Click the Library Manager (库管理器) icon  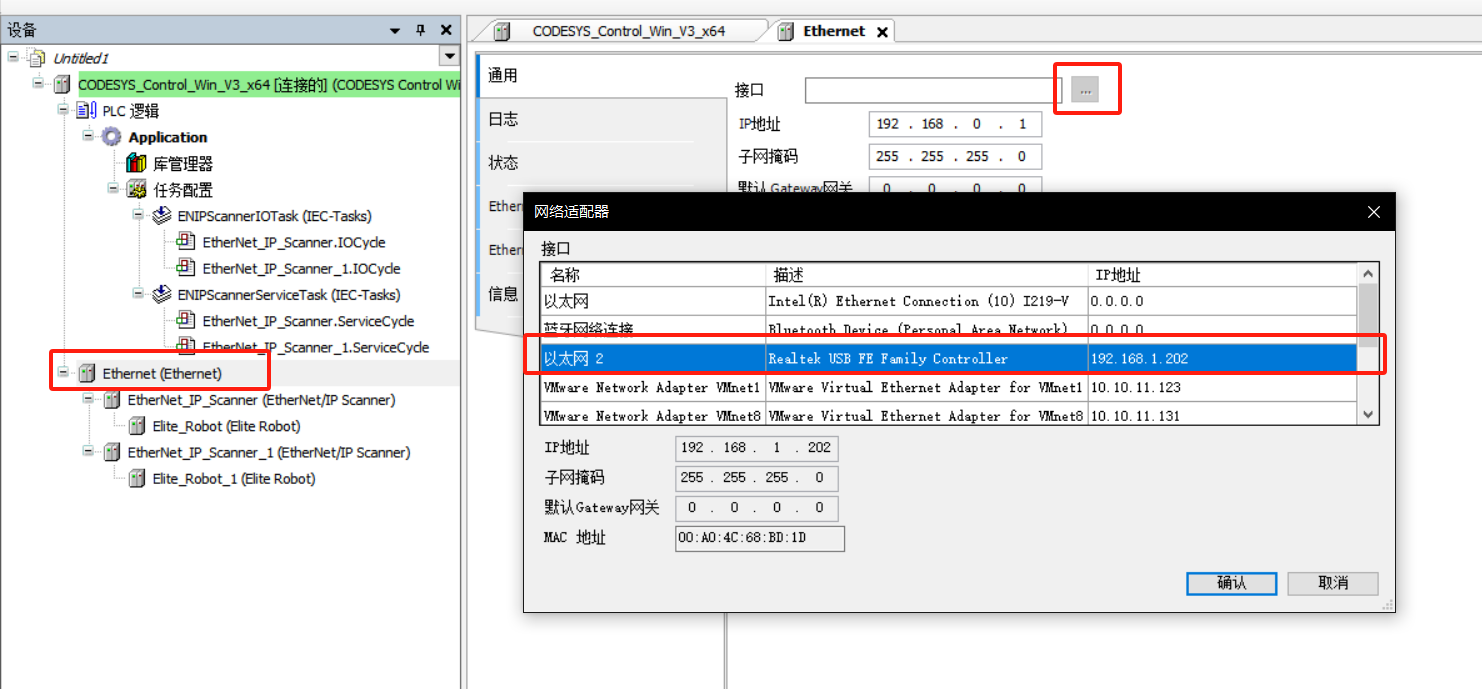point(136,164)
